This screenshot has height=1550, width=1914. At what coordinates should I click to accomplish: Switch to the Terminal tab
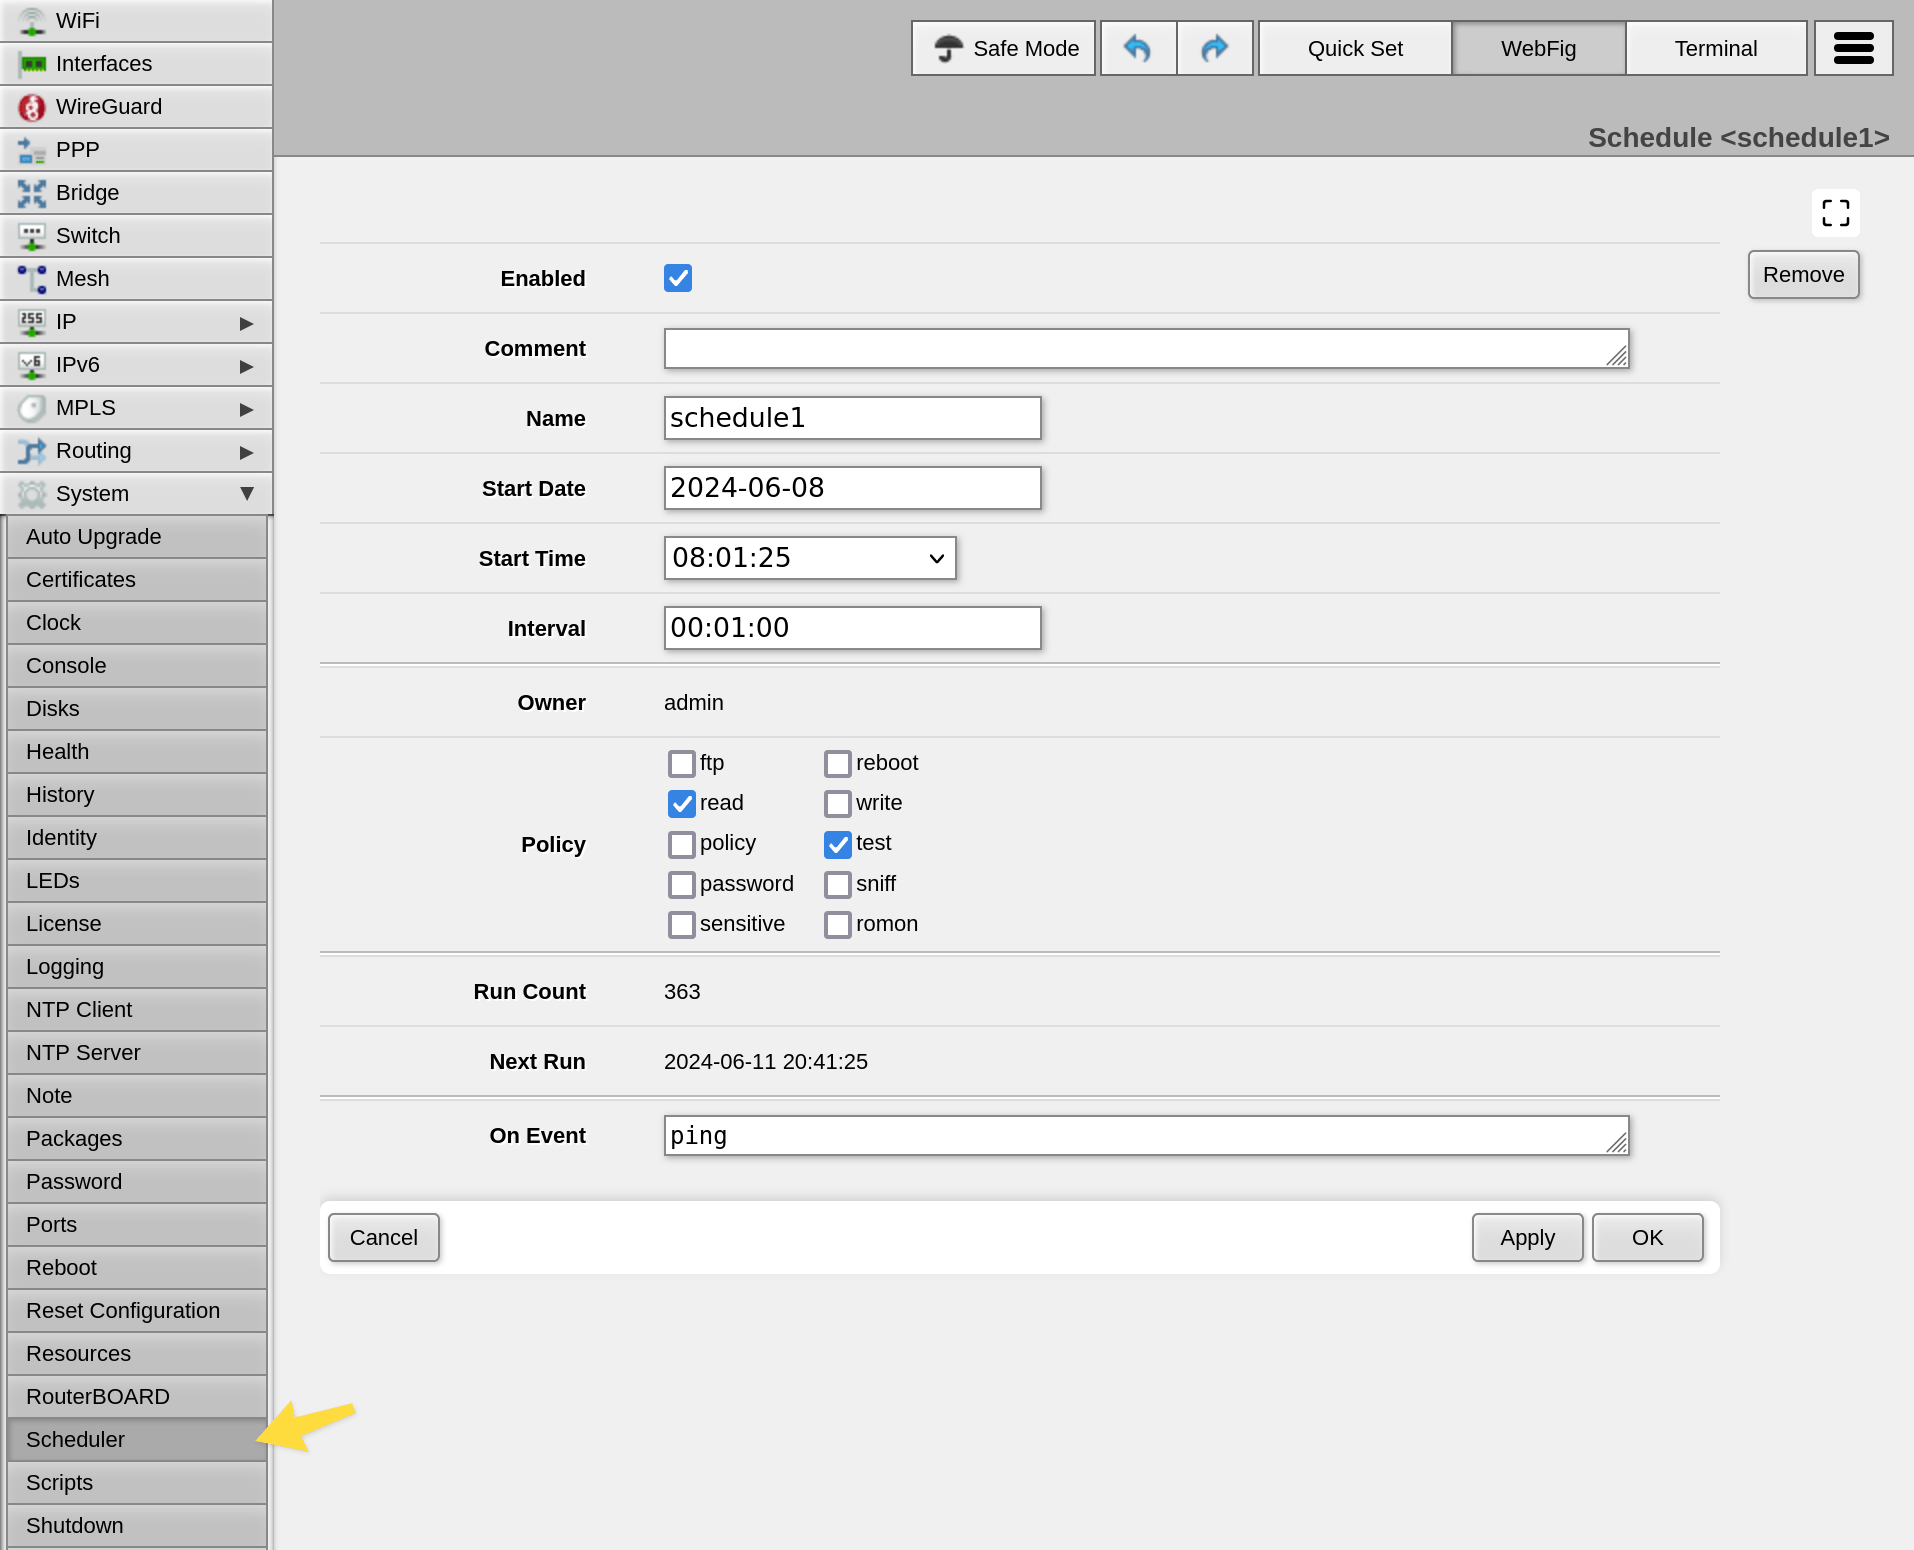pos(1716,47)
